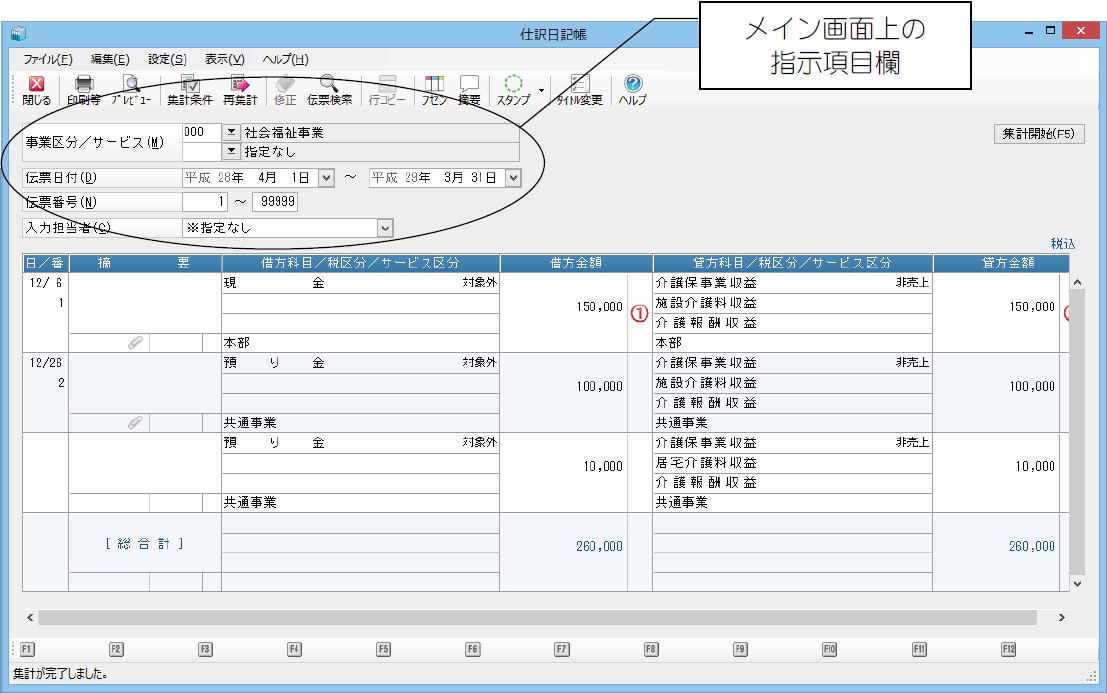Open the start date 伝票日付 calendar dropdown
Image resolution: width=1107 pixels, height=693 pixels.
(x=326, y=178)
